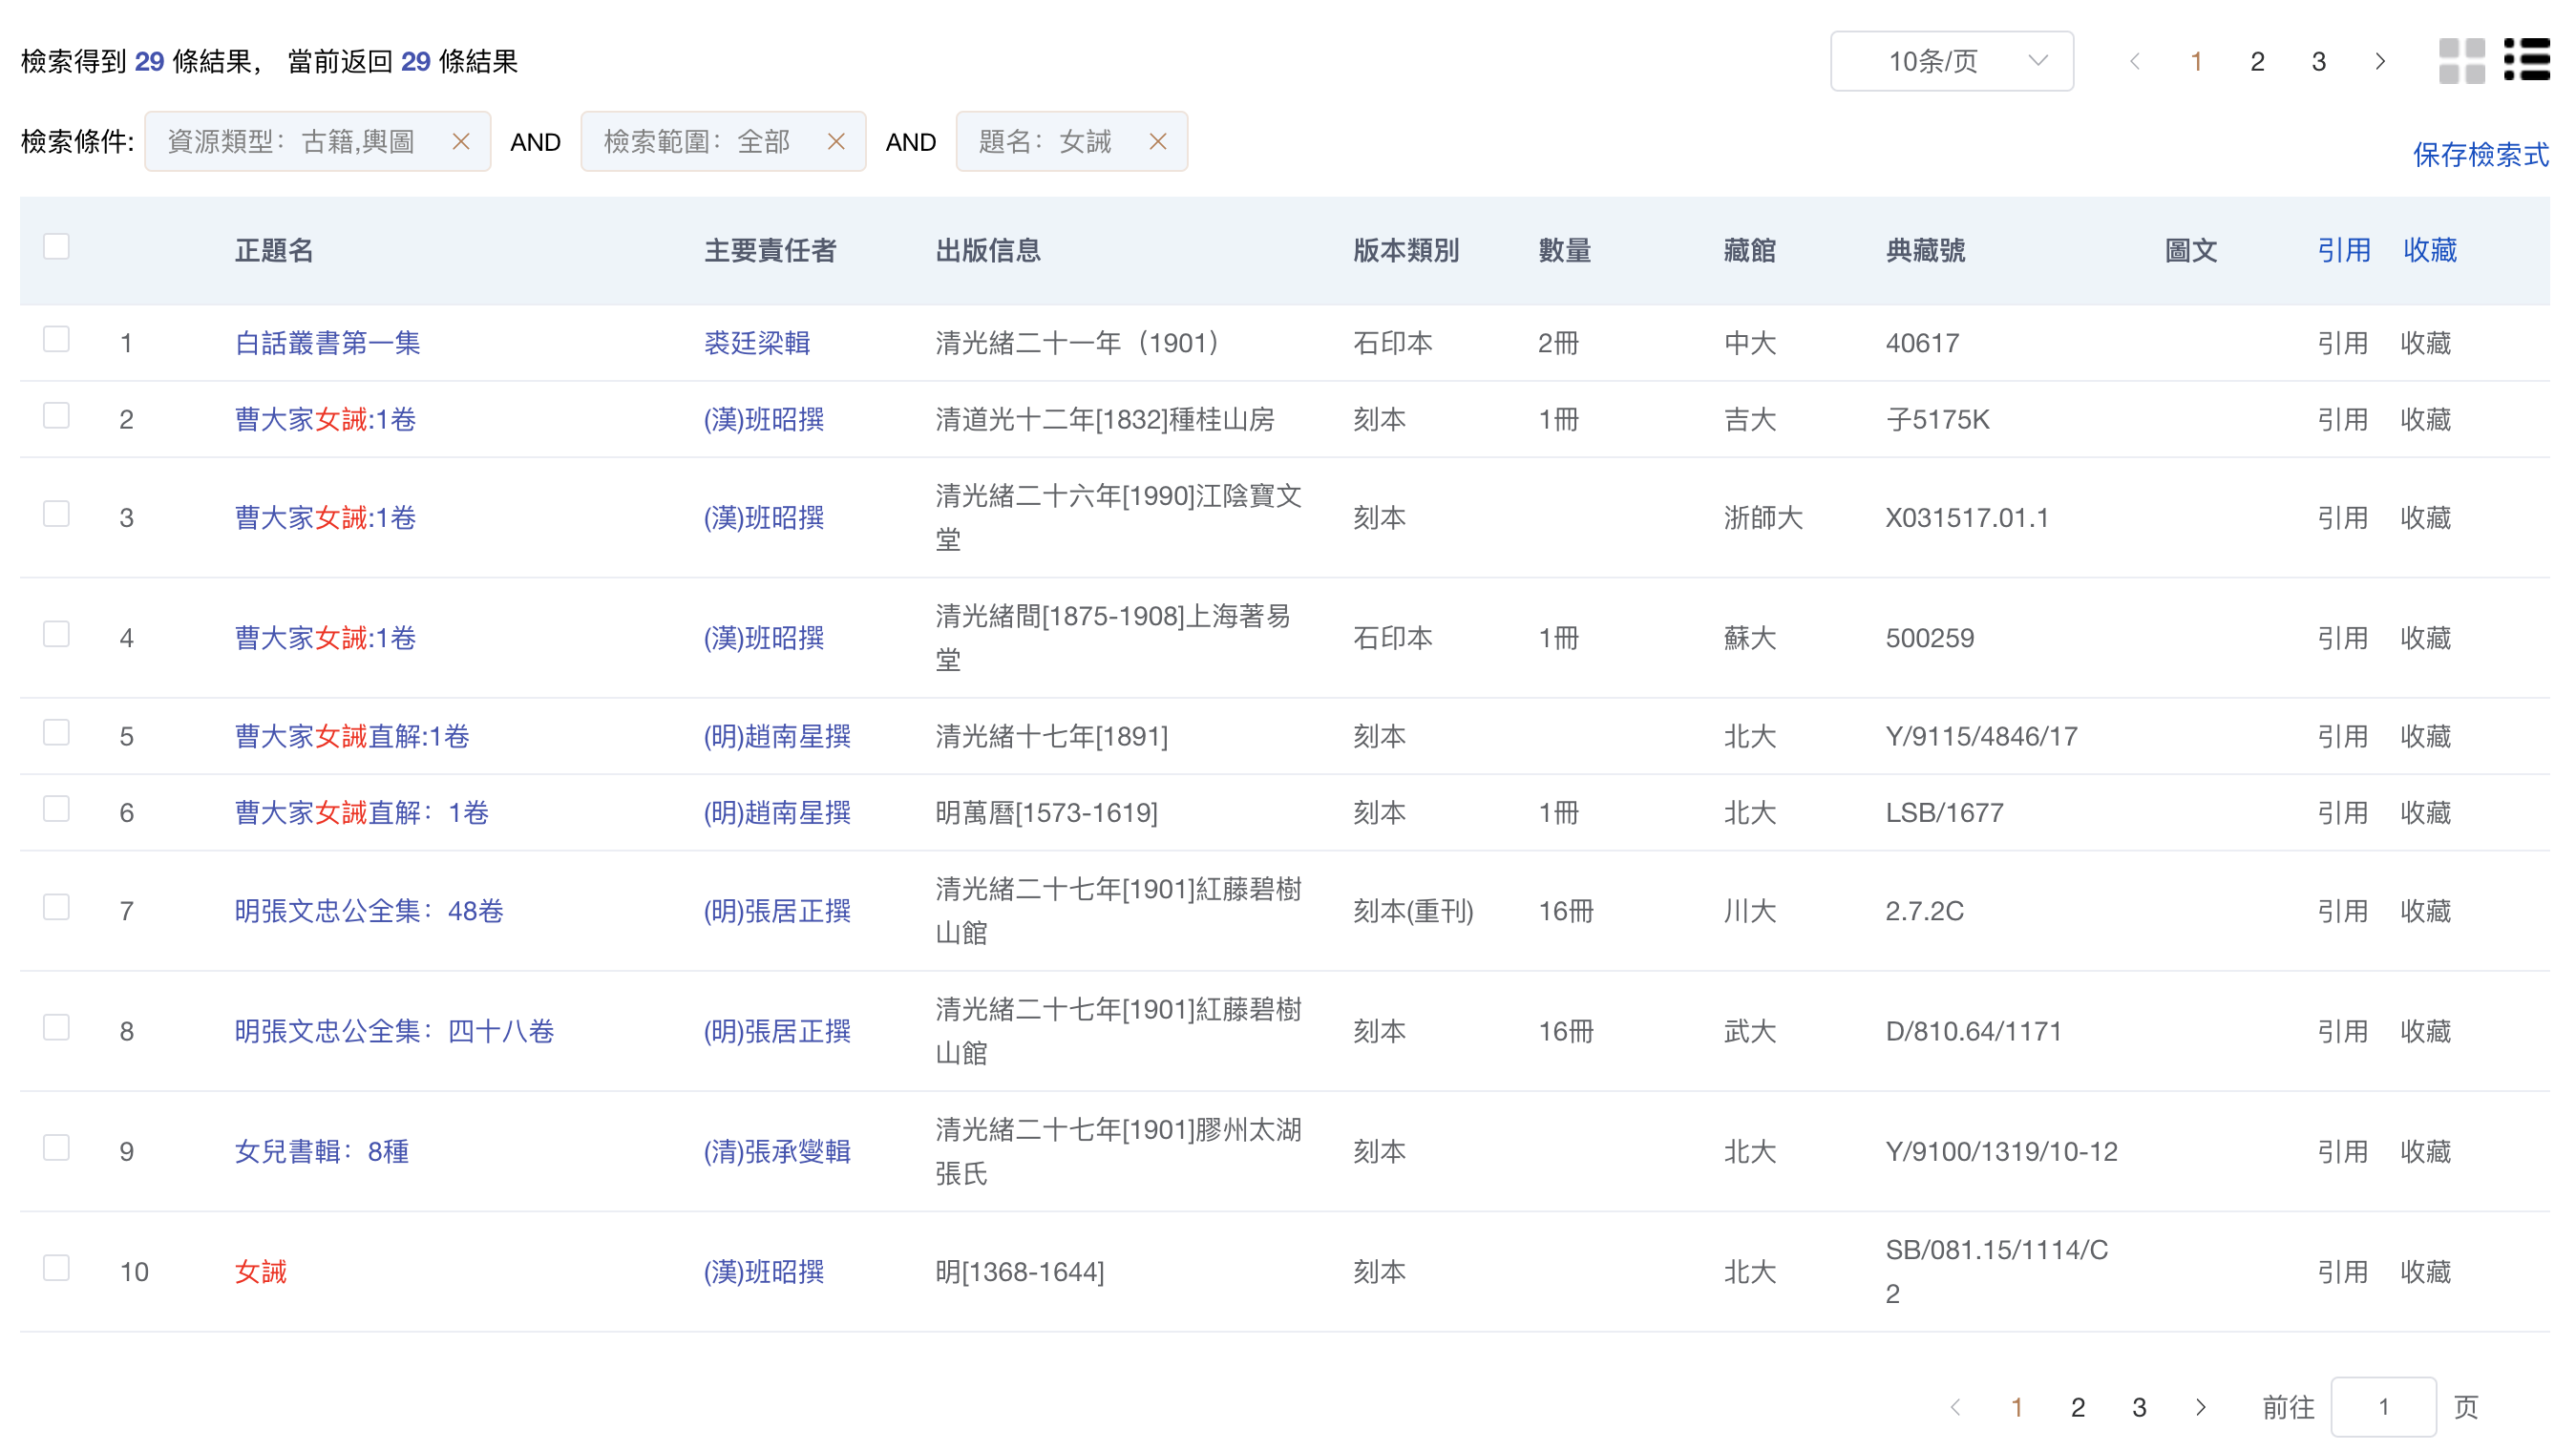Screen dimensions: 2576x1451
Task: Remove the 資源類型 古籍,輿圖 filter
Action: point(460,142)
